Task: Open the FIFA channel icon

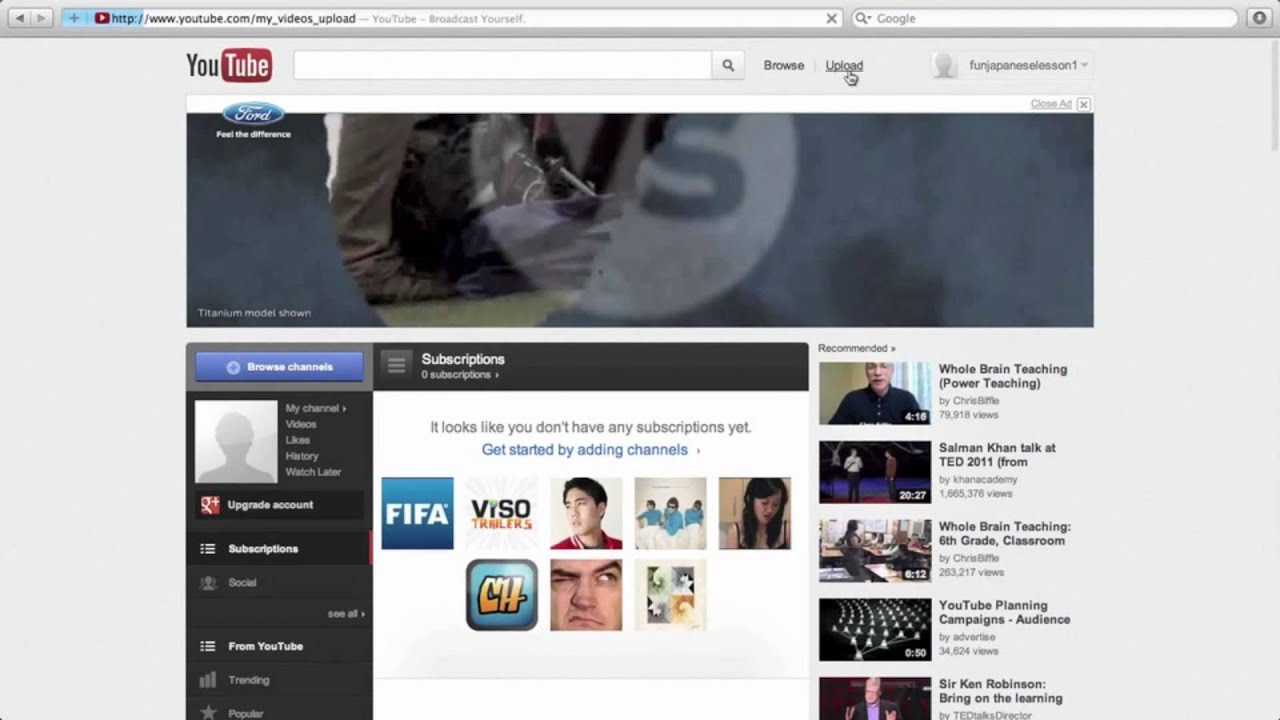Action: 417,513
